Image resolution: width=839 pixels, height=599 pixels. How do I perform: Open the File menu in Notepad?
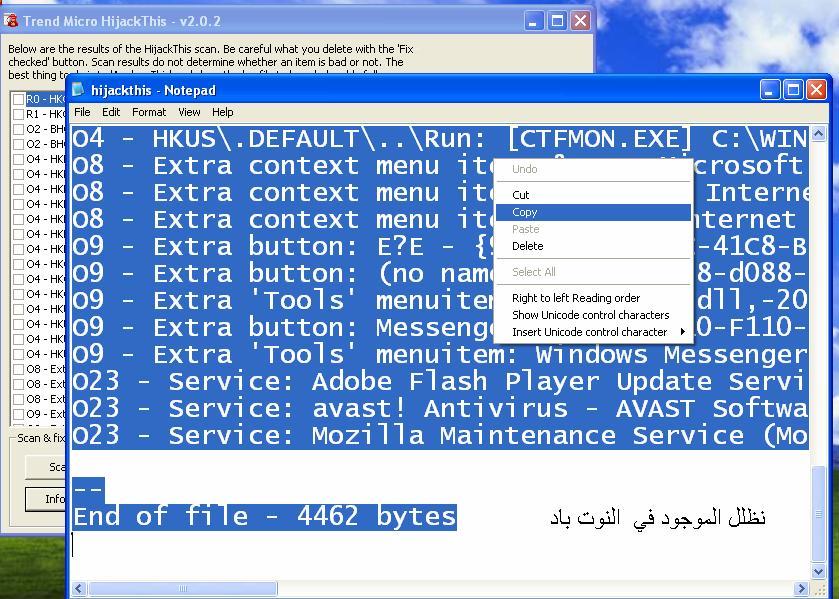click(82, 112)
